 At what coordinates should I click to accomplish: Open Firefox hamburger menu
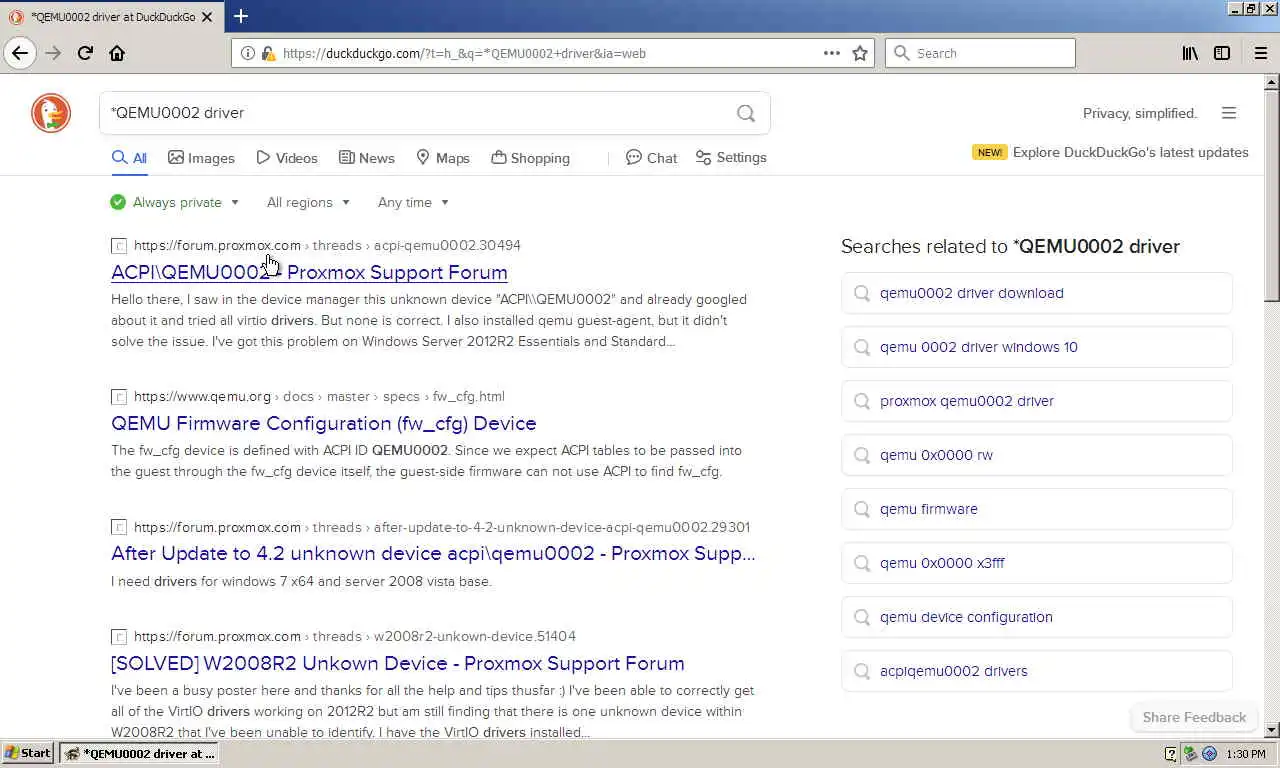(1260, 53)
